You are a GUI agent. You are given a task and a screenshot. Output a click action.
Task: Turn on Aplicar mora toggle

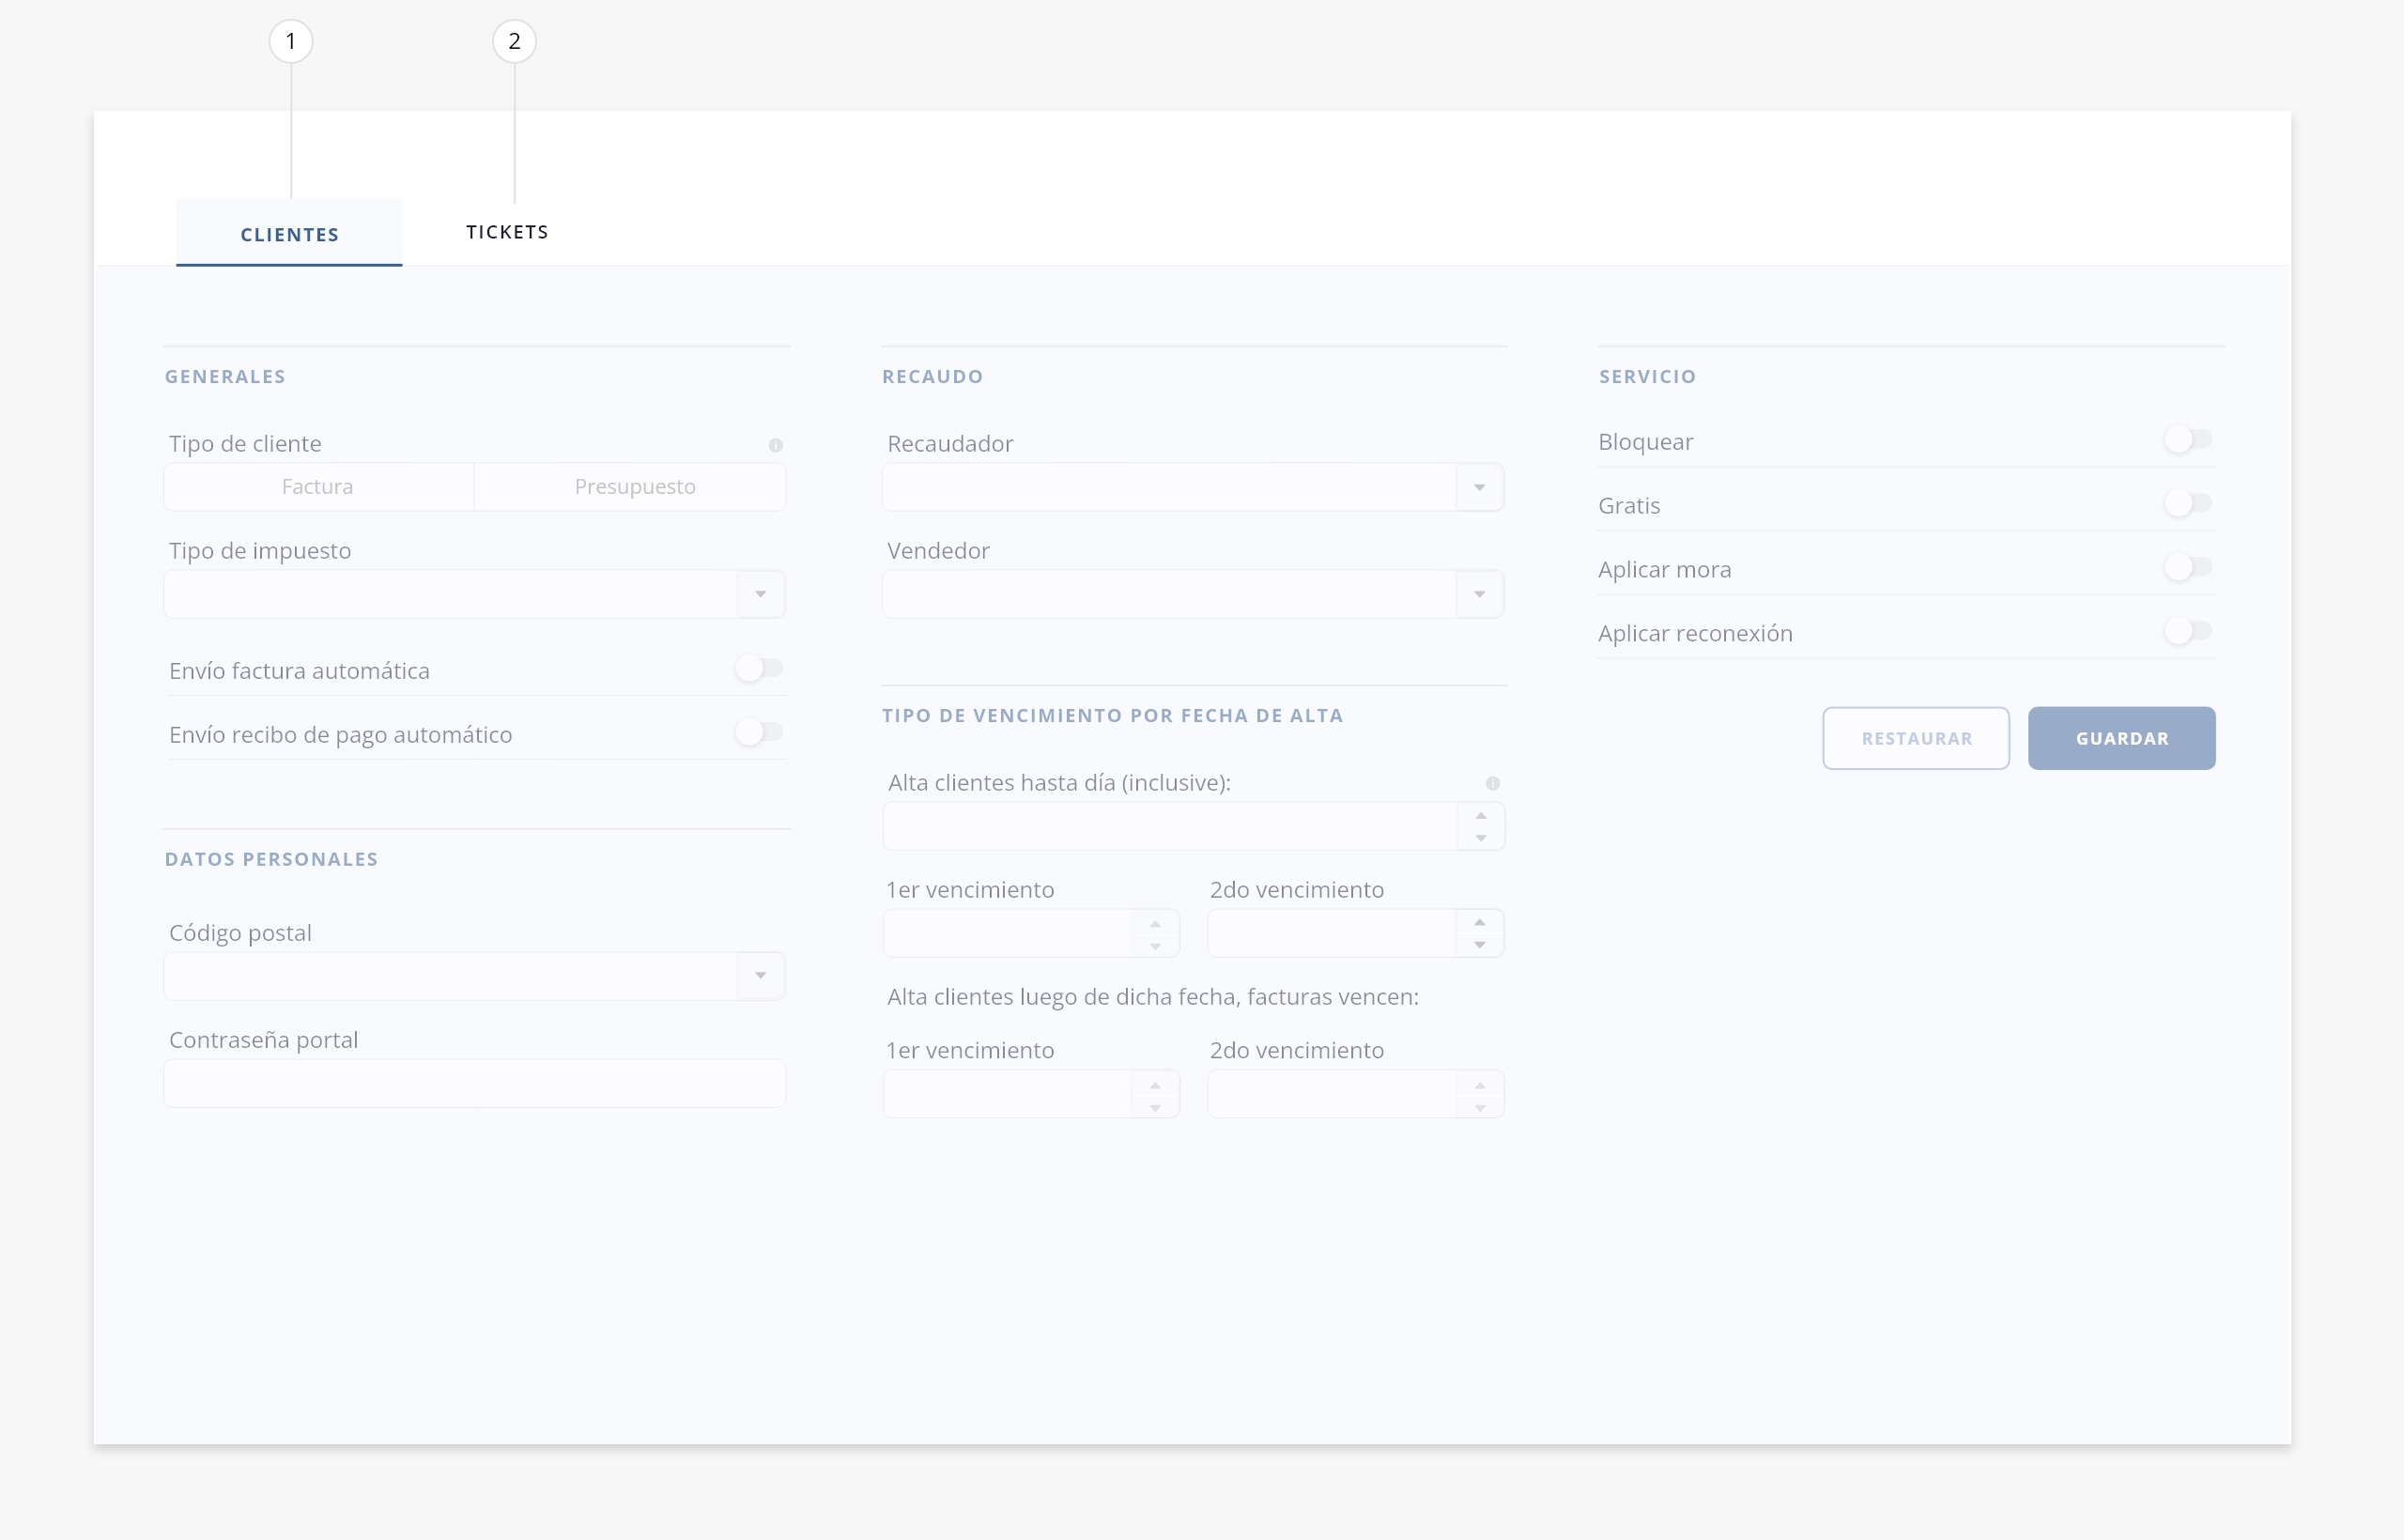(2188, 567)
